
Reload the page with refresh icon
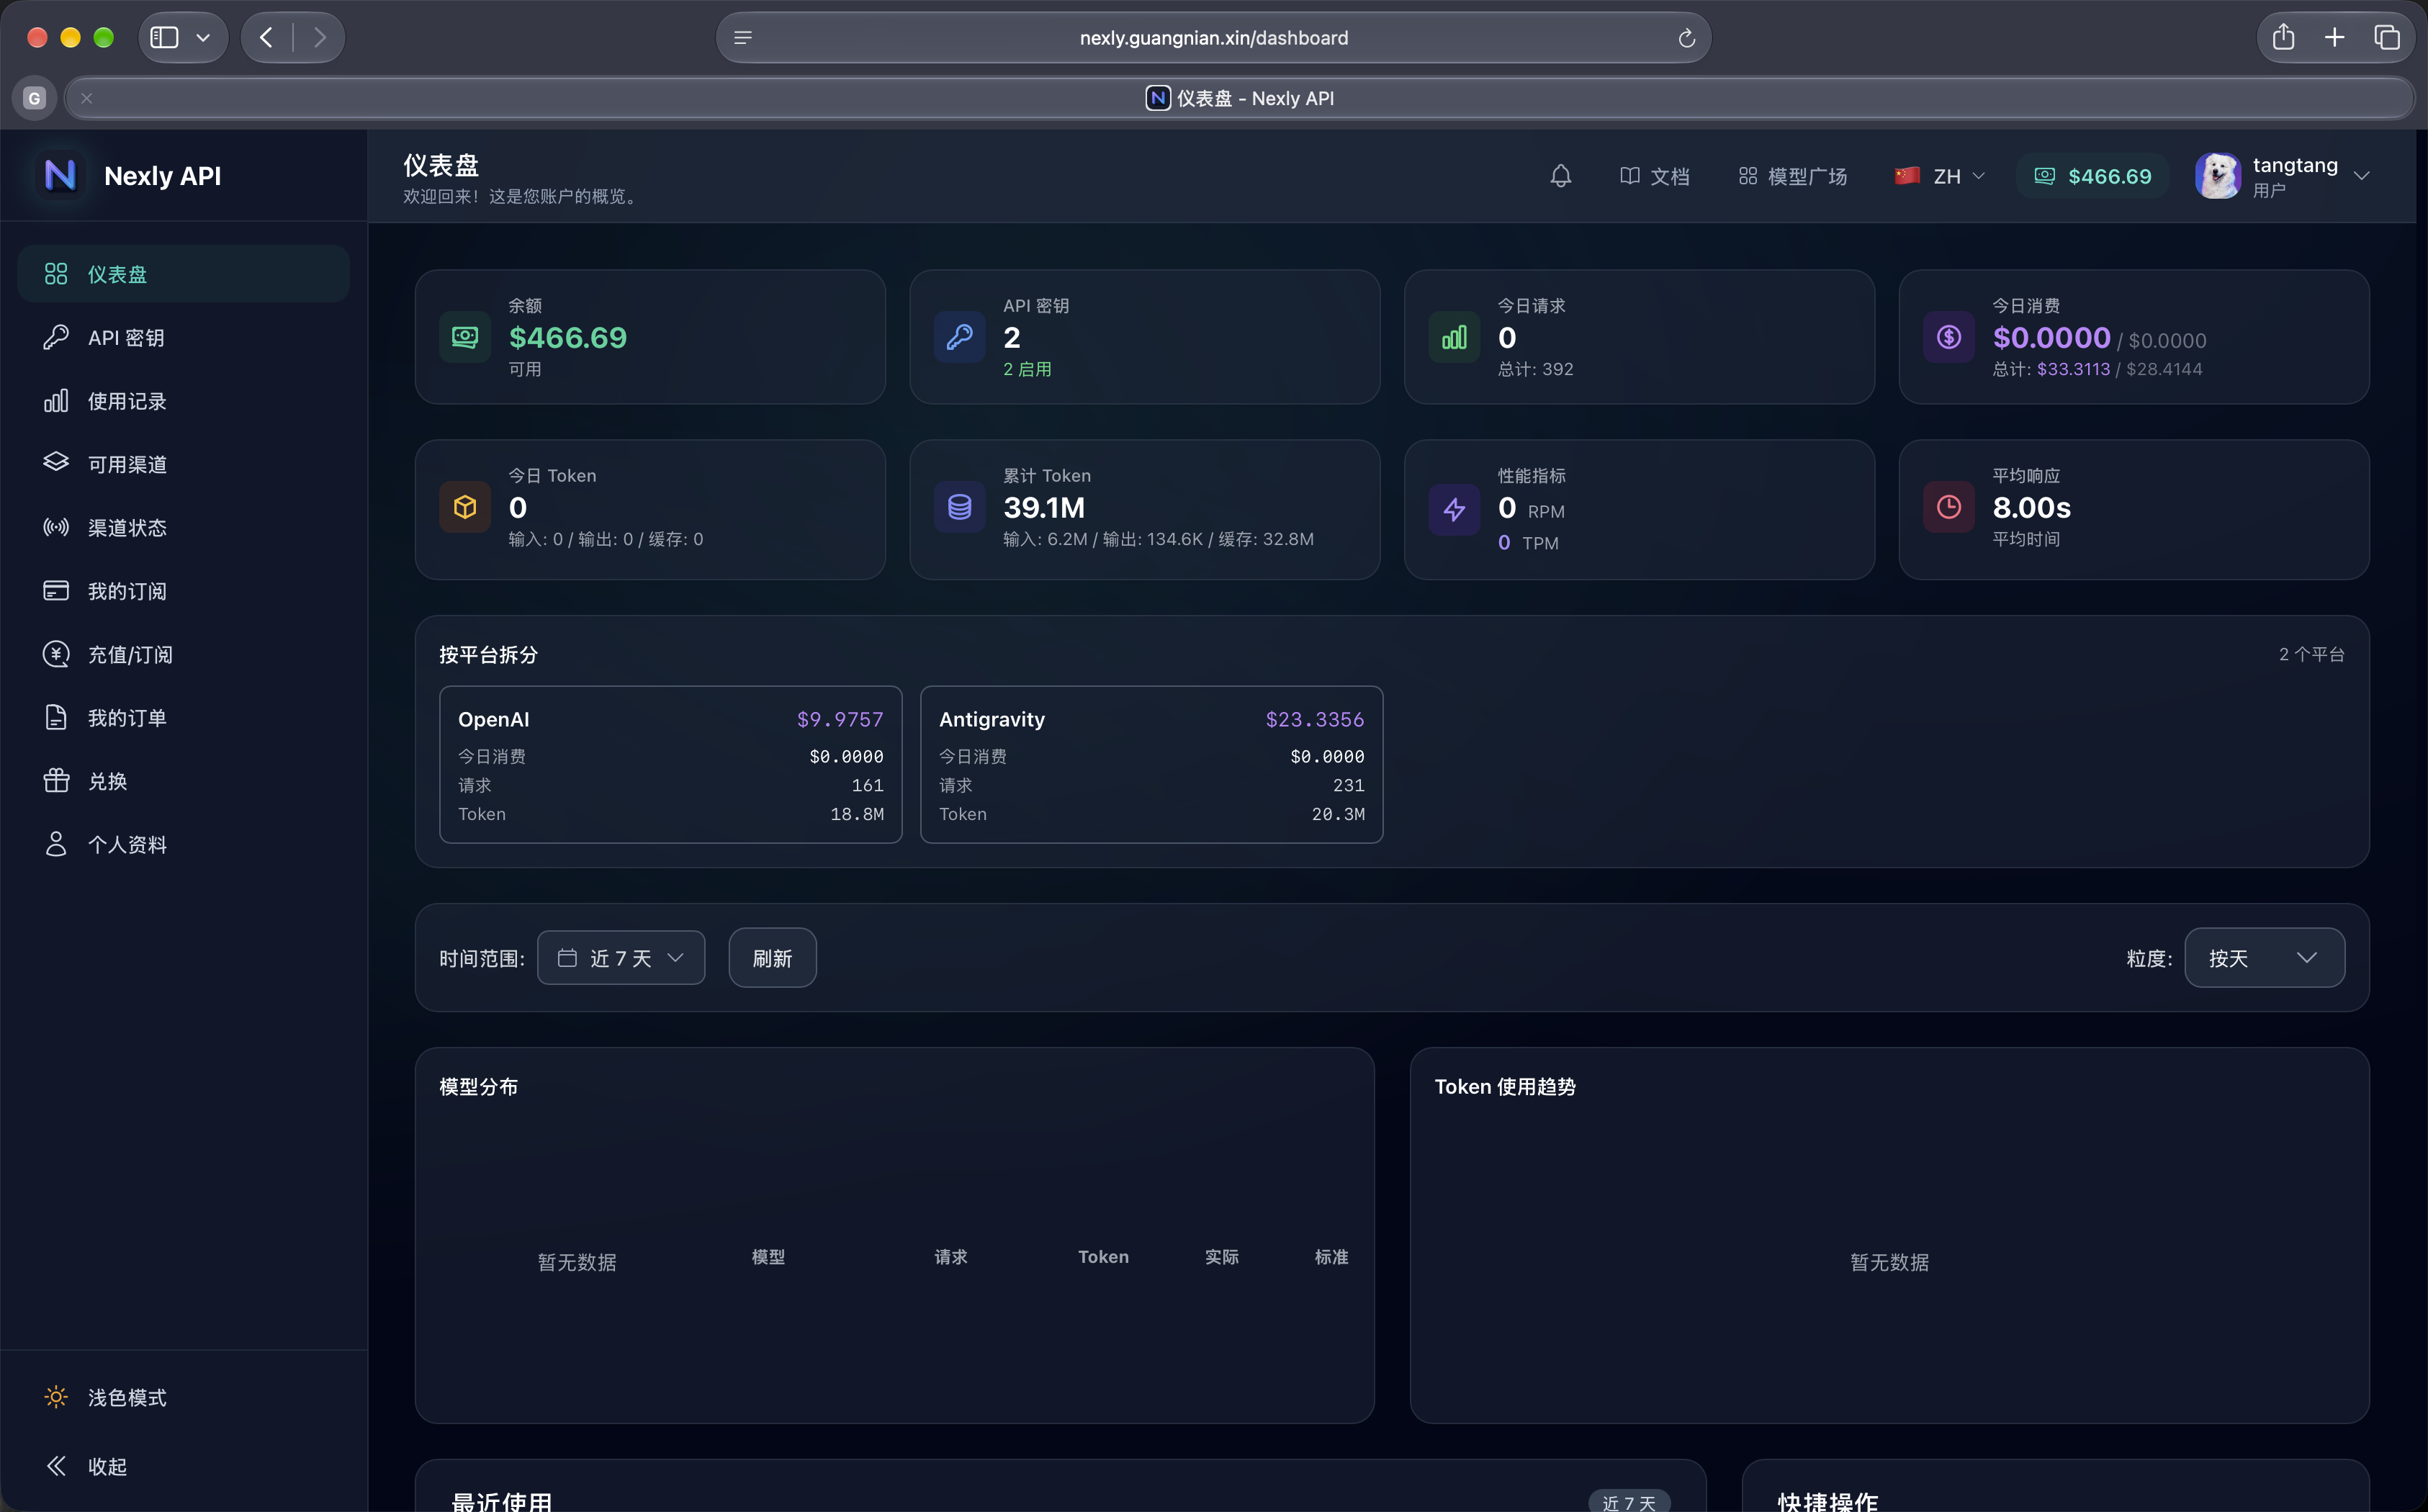click(1686, 38)
